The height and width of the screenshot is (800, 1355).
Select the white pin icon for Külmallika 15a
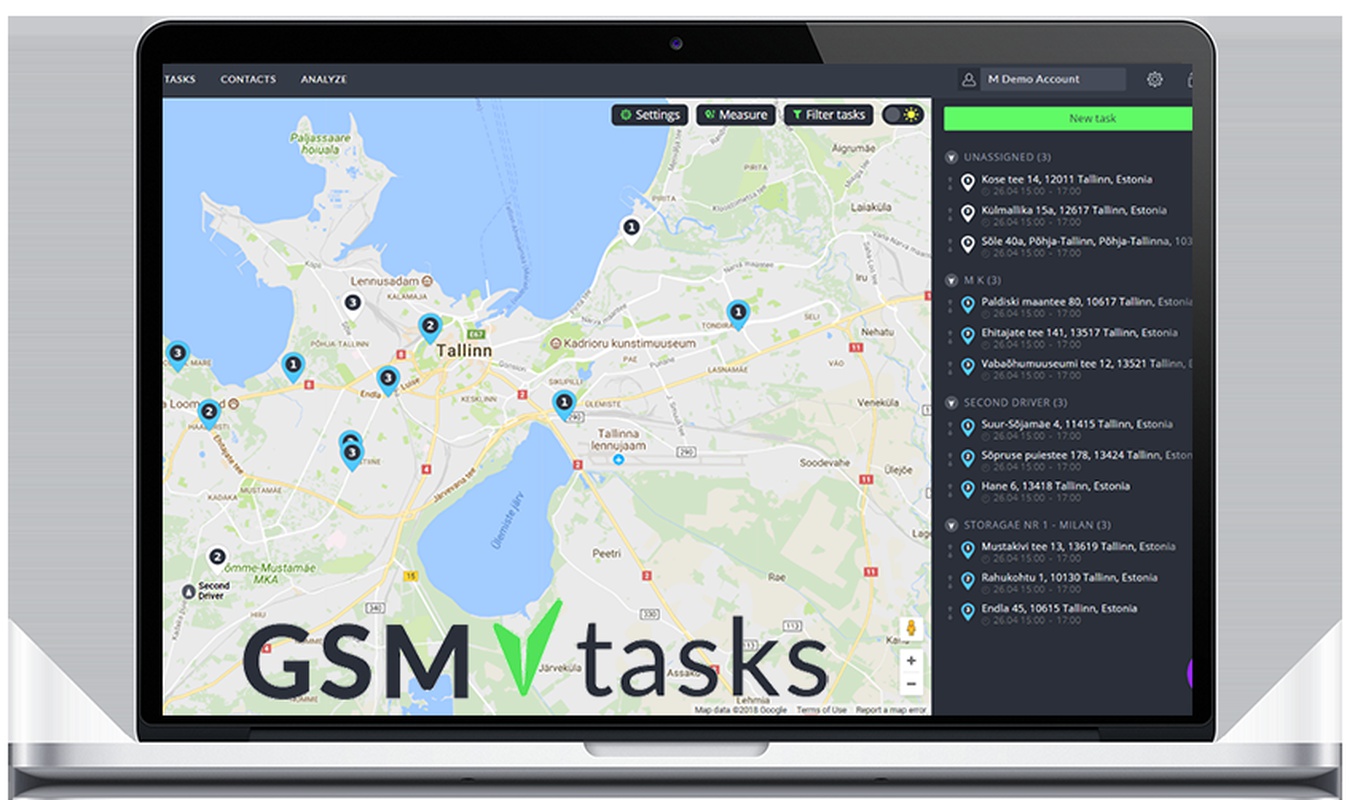967,213
